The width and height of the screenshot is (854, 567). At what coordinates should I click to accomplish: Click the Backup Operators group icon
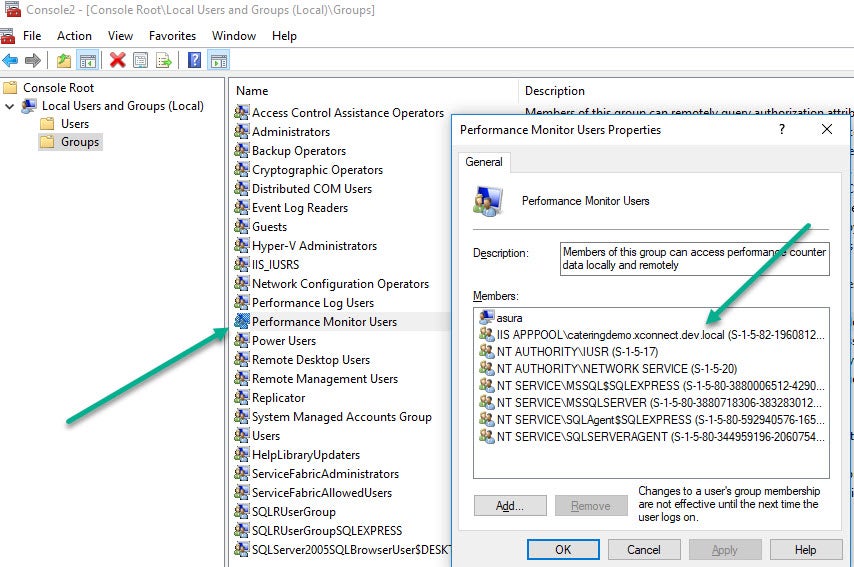pos(242,150)
